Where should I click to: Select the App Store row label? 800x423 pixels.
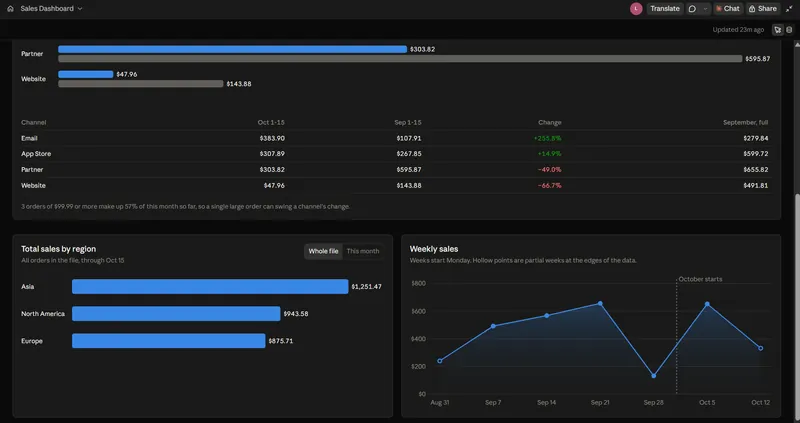point(36,154)
